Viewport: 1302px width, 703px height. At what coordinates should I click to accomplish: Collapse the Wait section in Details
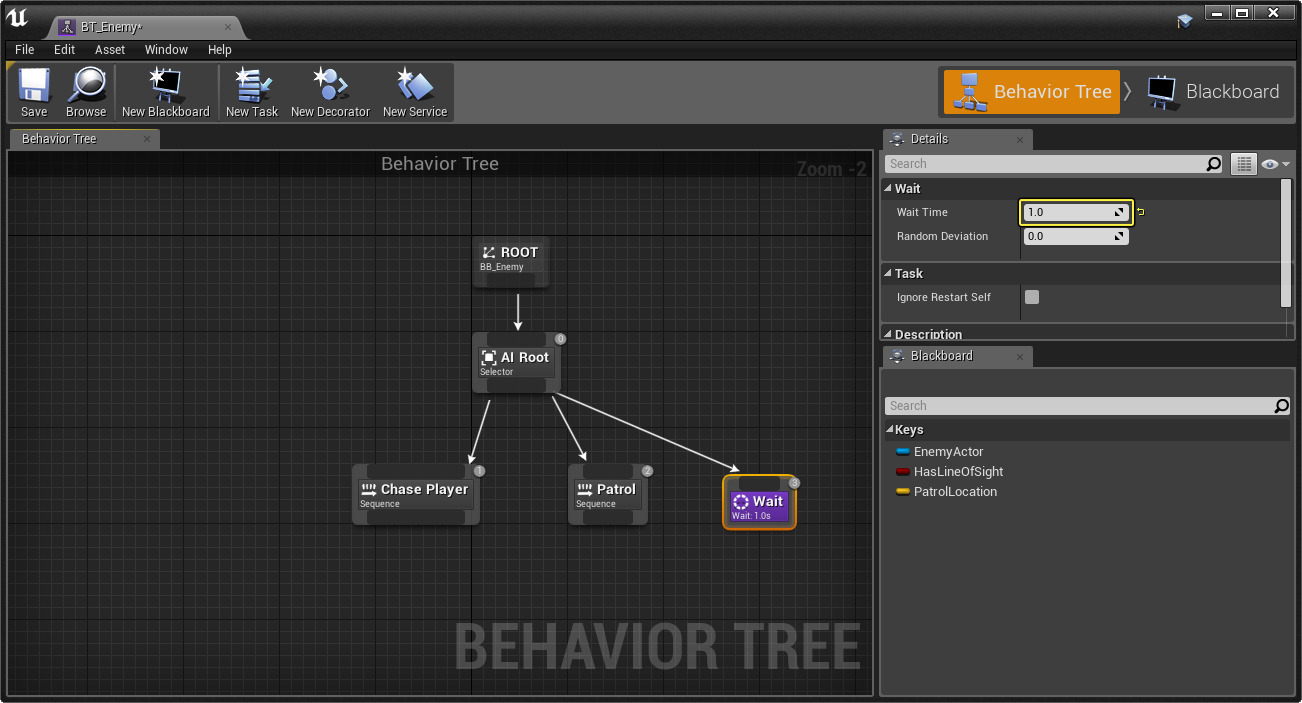(888, 189)
